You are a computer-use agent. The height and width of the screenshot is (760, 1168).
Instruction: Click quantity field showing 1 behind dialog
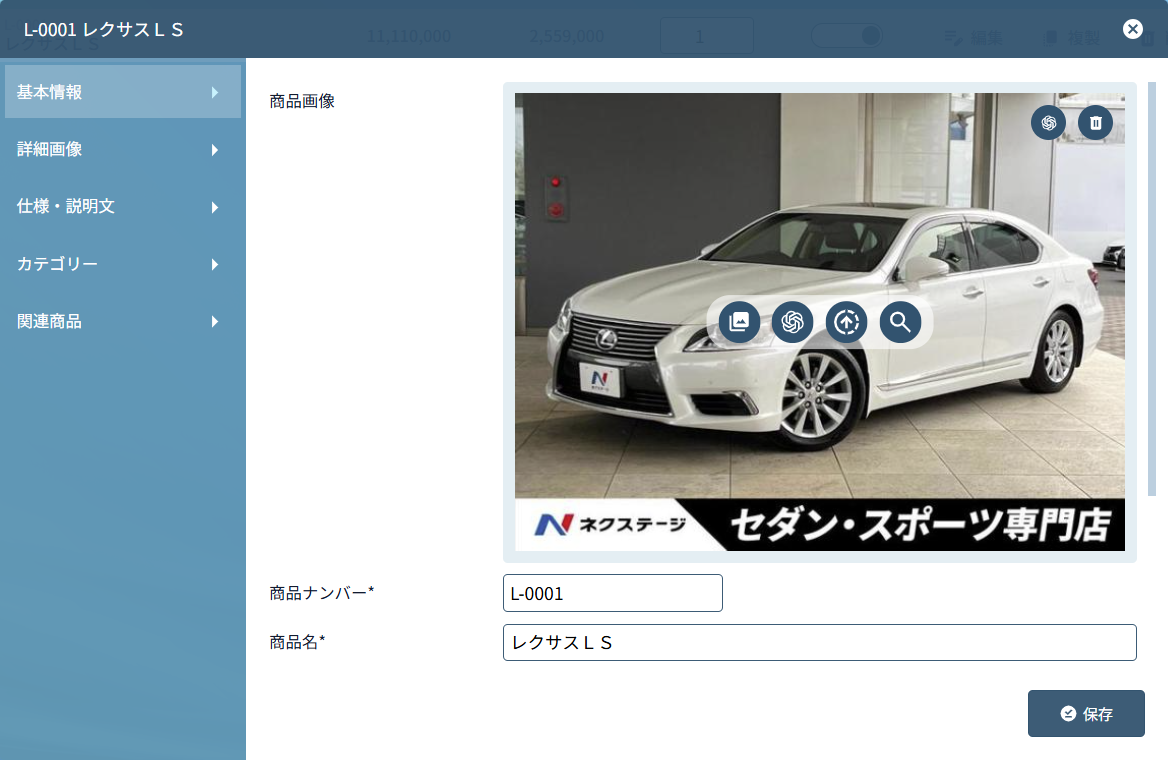coord(706,36)
